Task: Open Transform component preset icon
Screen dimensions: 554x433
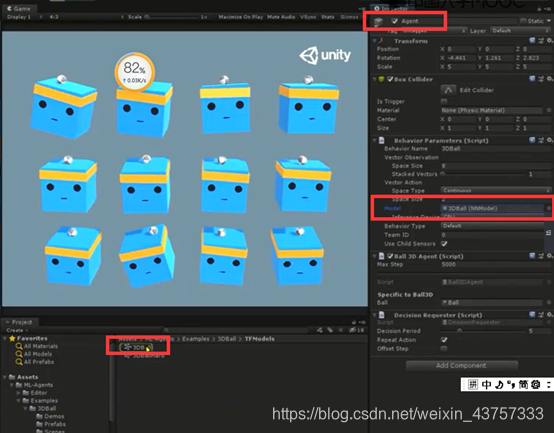Action: coord(541,41)
